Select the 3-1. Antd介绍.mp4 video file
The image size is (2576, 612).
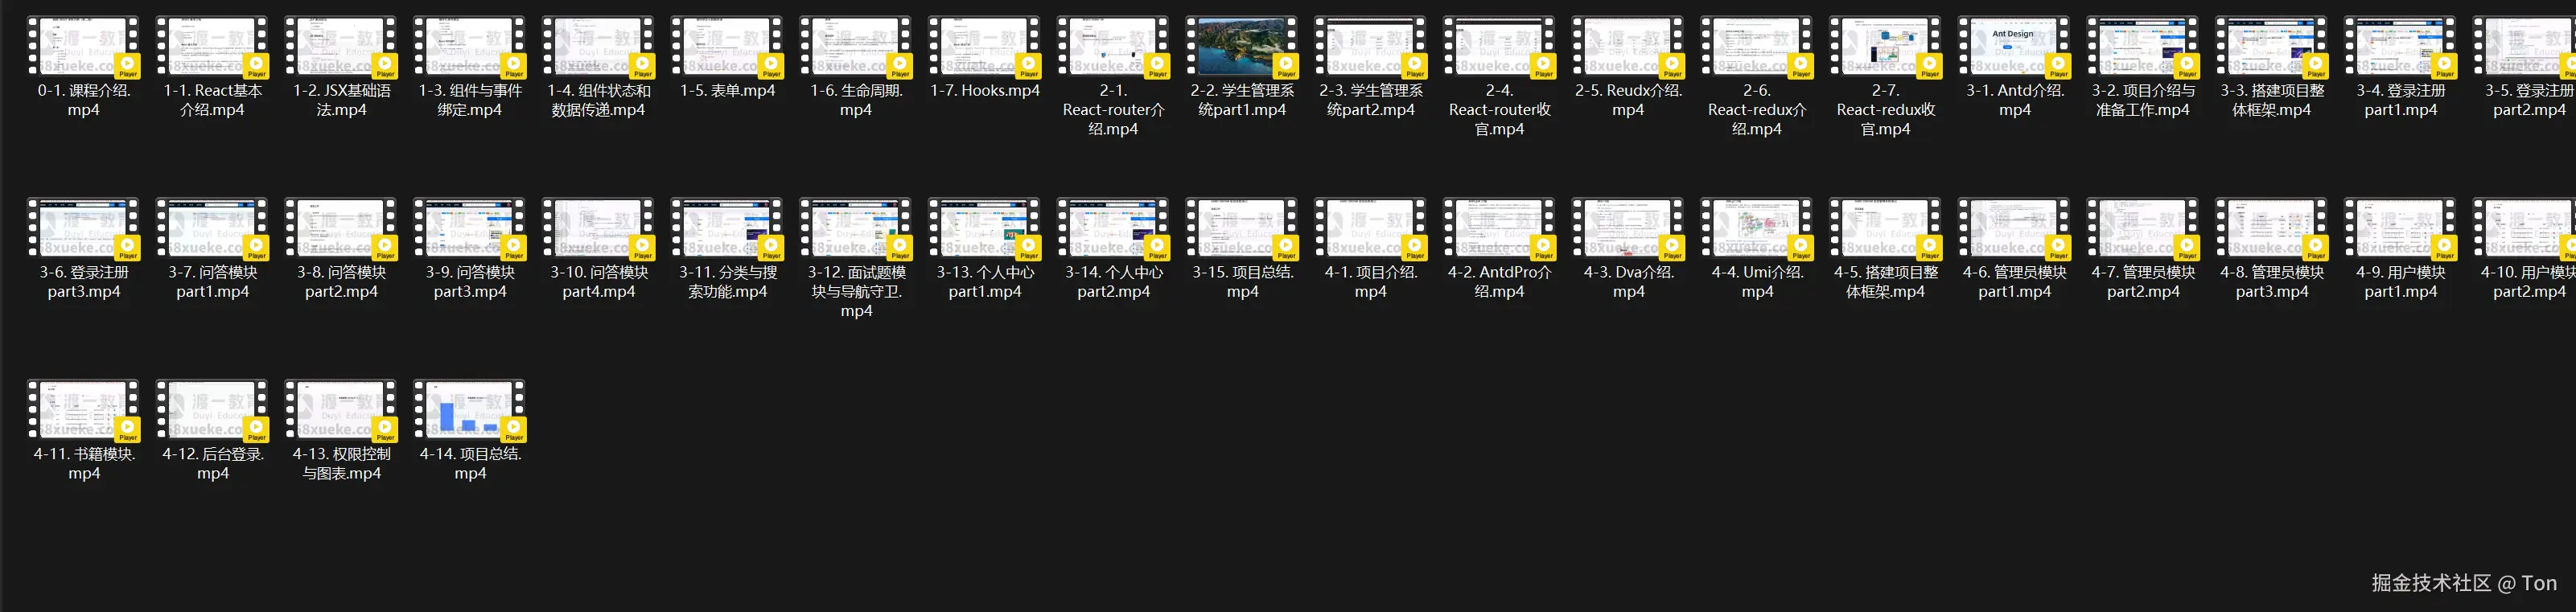coord(2014,47)
